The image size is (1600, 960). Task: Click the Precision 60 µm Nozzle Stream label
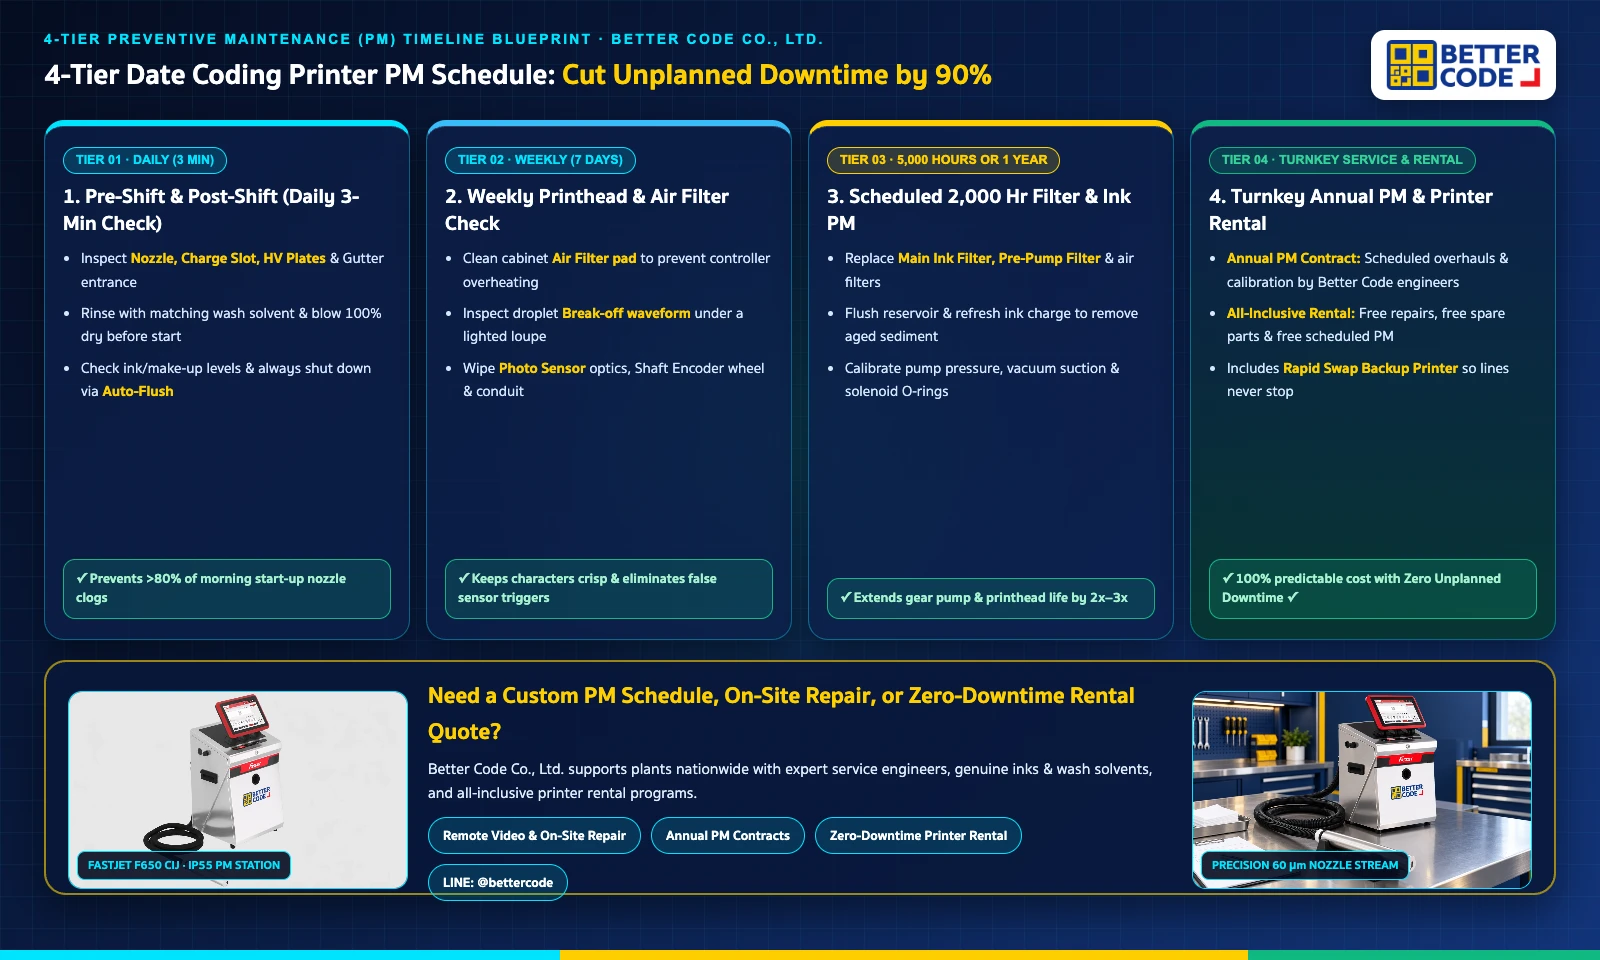(x=1305, y=866)
